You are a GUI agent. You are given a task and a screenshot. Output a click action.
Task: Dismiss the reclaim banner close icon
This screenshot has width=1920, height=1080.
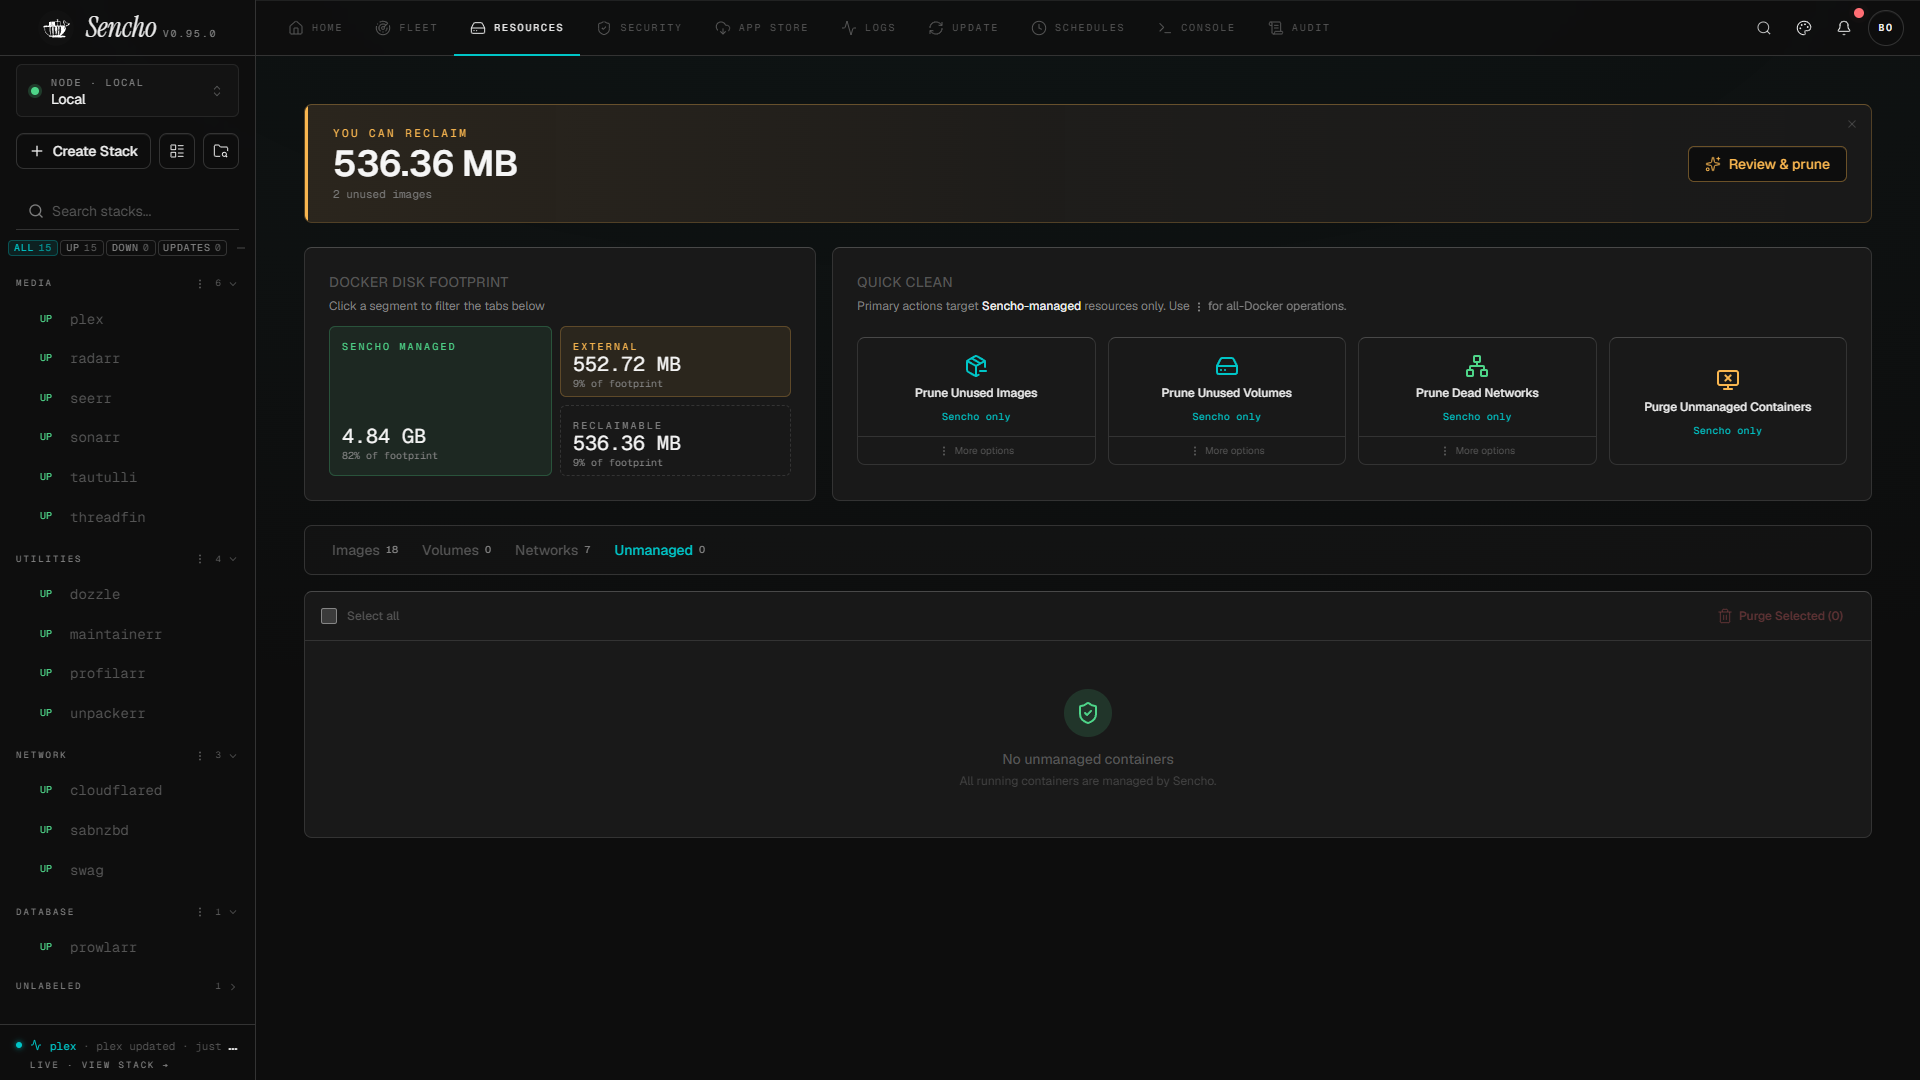pyautogui.click(x=1852, y=124)
